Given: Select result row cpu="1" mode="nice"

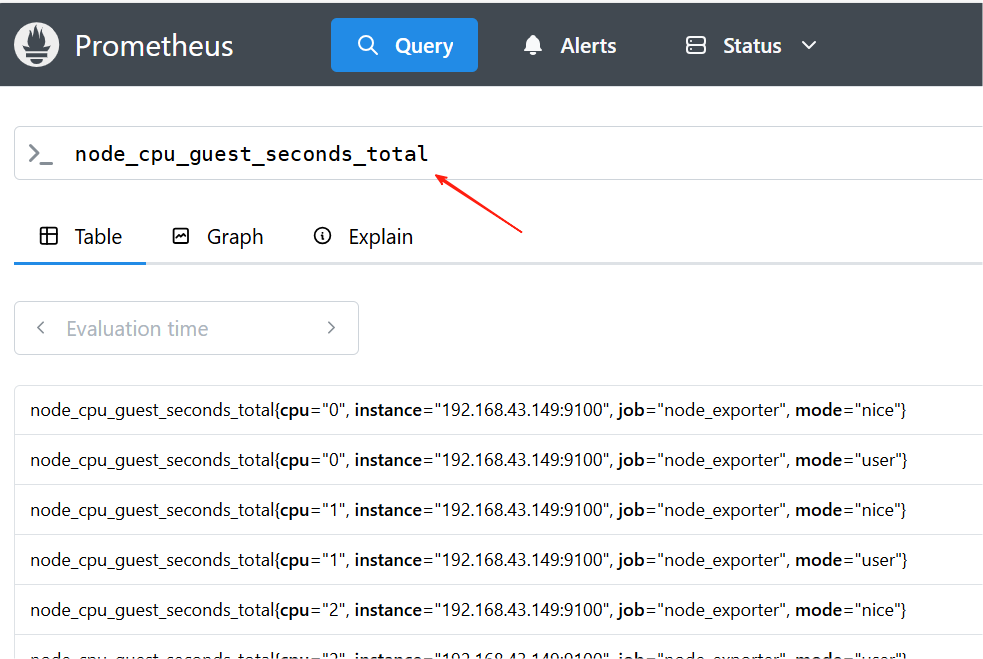Looking at the screenshot, I should (x=498, y=510).
